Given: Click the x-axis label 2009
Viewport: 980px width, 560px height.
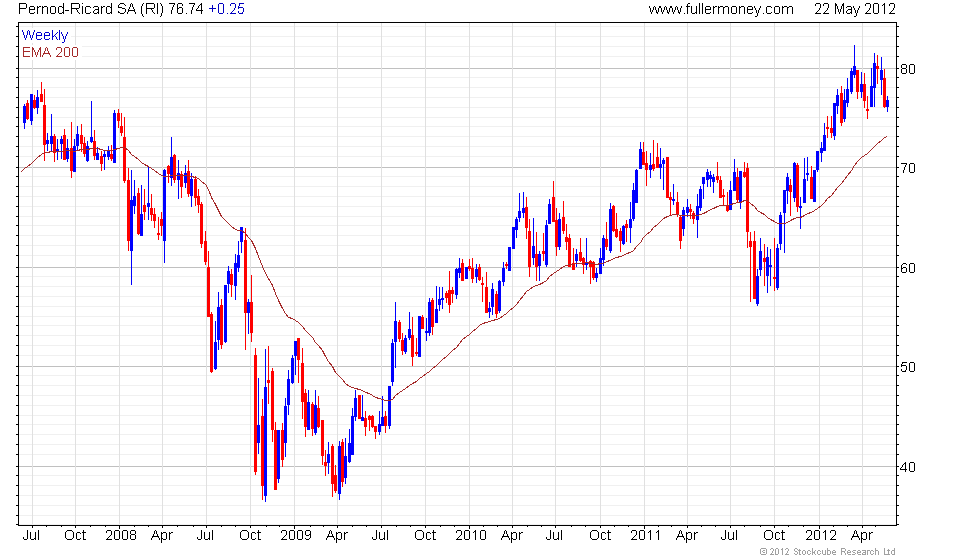Looking at the screenshot, I should (x=296, y=536).
